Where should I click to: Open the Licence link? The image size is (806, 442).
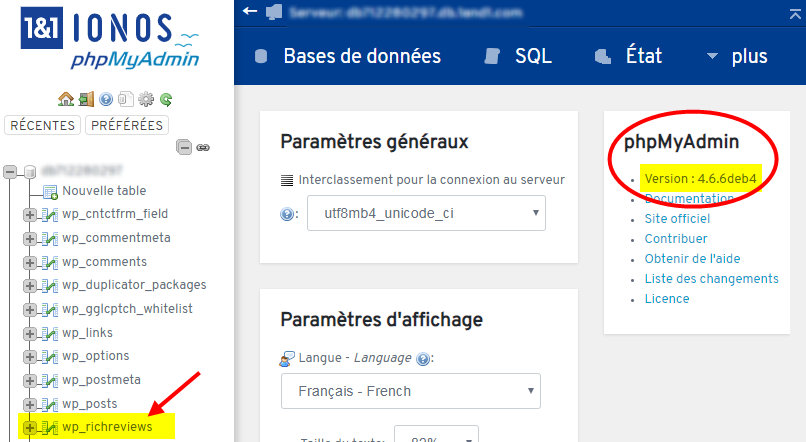pos(667,299)
